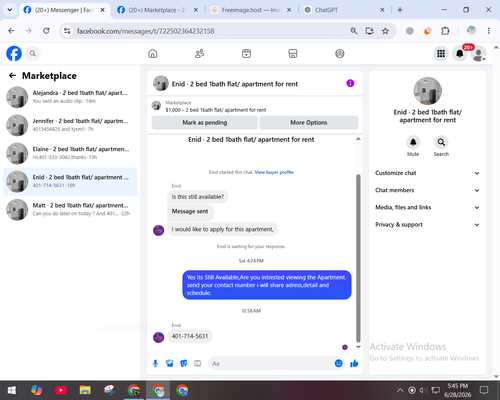Click the back arrow next to Marketplace
The image size is (500, 400).
[x=12, y=76]
